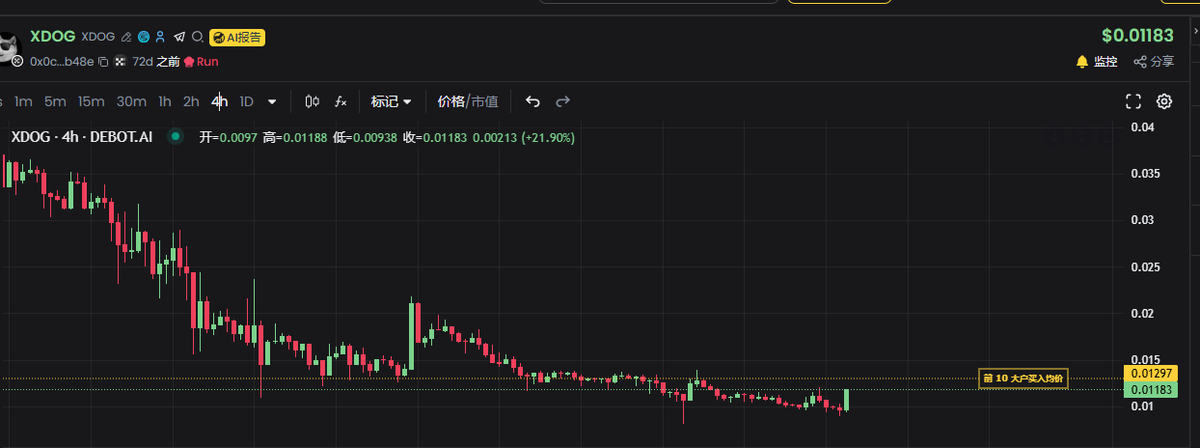1200x448 pixels.
Task: Click the search magnifier icon next to XDOG
Action: point(198,37)
